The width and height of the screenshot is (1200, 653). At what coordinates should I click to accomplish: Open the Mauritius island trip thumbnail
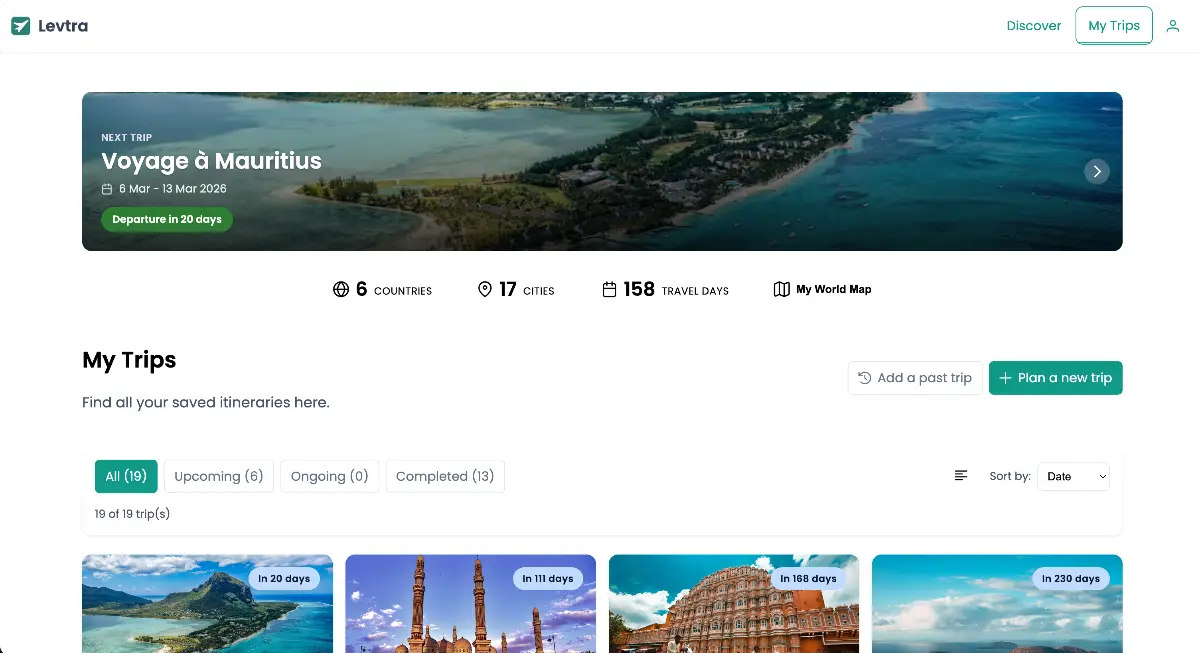pyautogui.click(x=207, y=605)
